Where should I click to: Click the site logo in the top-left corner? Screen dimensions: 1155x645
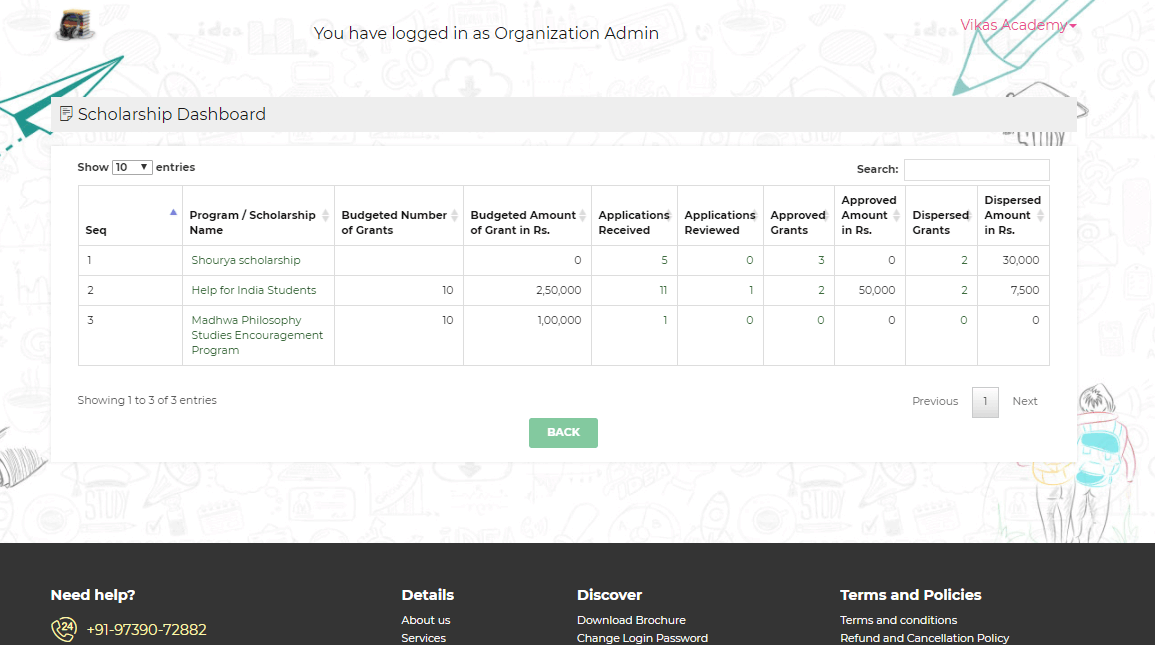(x=74, y=26)
